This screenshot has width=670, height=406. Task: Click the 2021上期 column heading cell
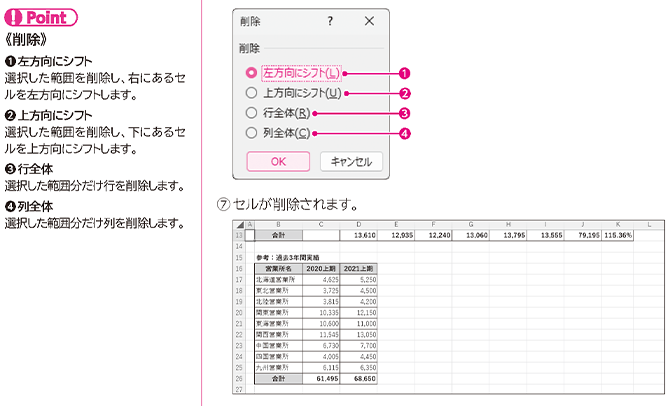(359, 269)
